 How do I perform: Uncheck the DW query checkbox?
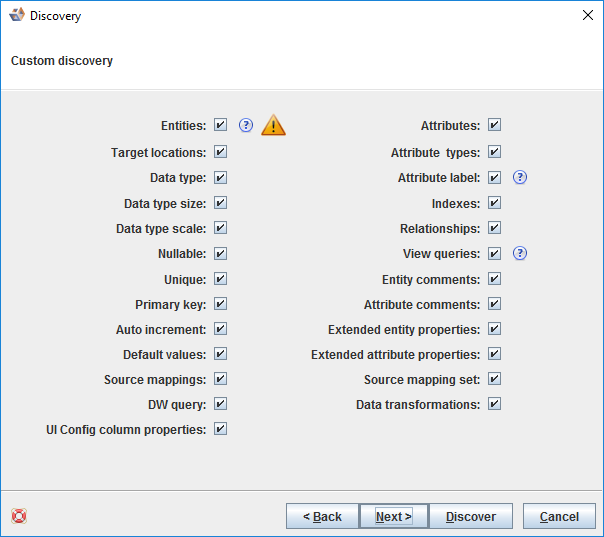221,404
